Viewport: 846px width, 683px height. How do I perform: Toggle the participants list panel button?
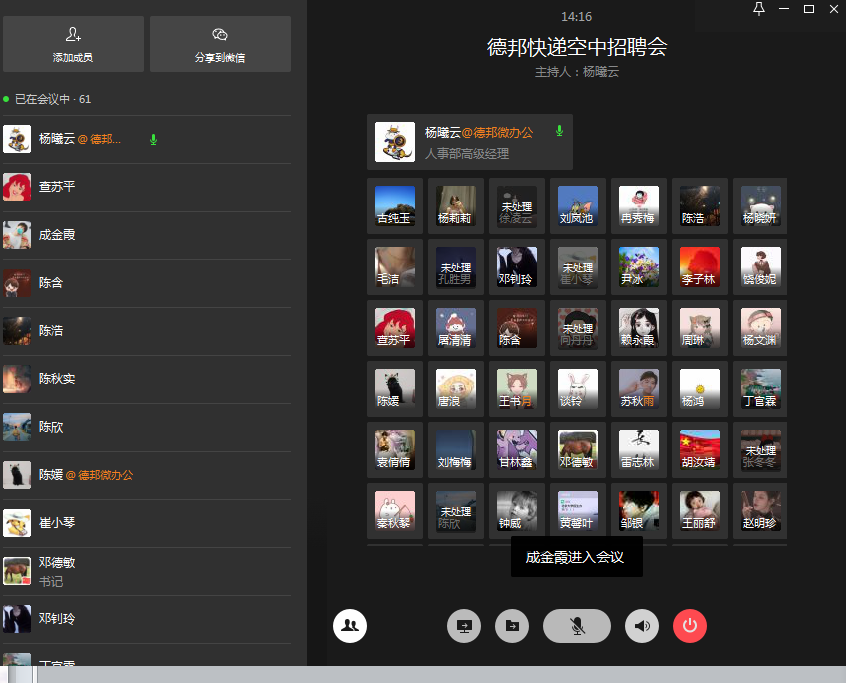click(x=350, y=626)
